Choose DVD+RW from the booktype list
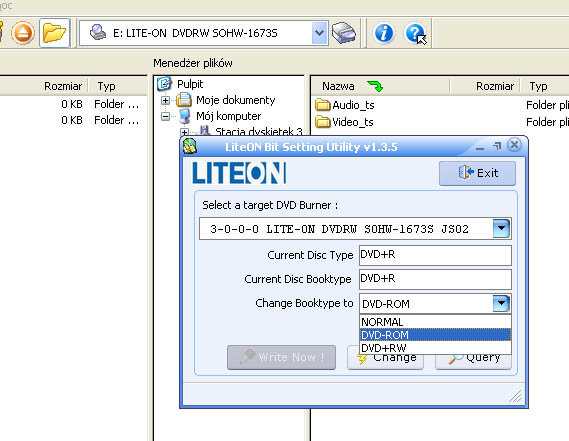The image size is (569, 441). click(435, 348)
